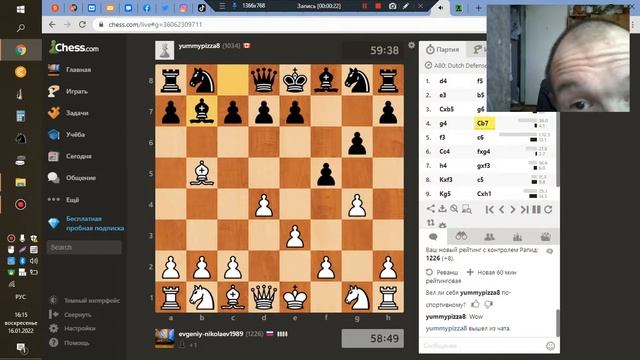
Task: Select highlighted move Cb7 in move list
Action: click(x=484, y=123)
